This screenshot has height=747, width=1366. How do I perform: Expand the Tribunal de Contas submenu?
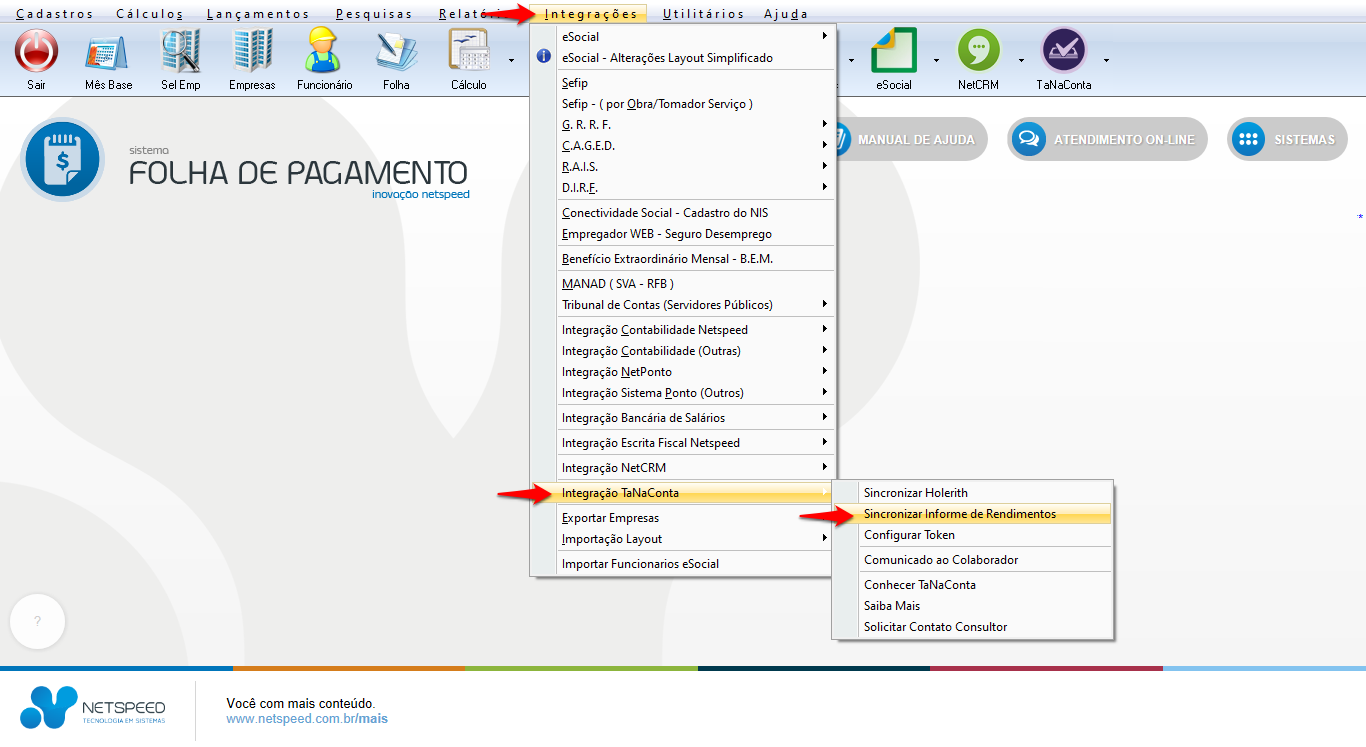[x=692, y=305]
